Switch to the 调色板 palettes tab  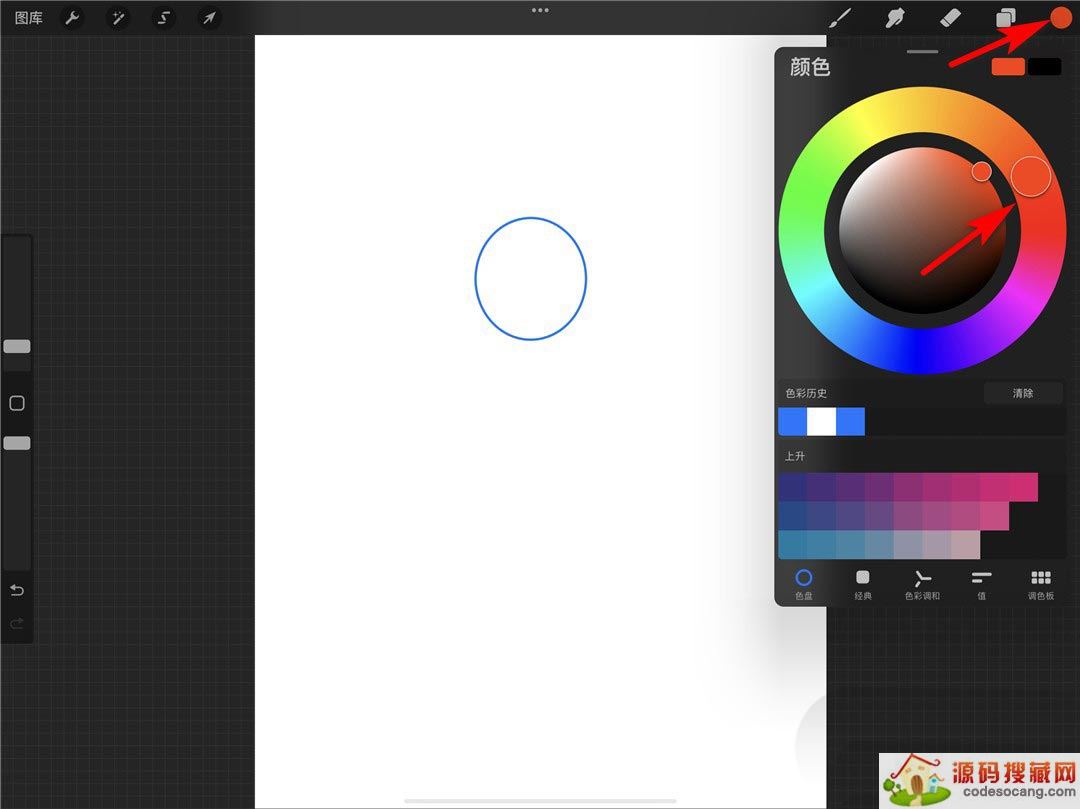click(1040, 583)
